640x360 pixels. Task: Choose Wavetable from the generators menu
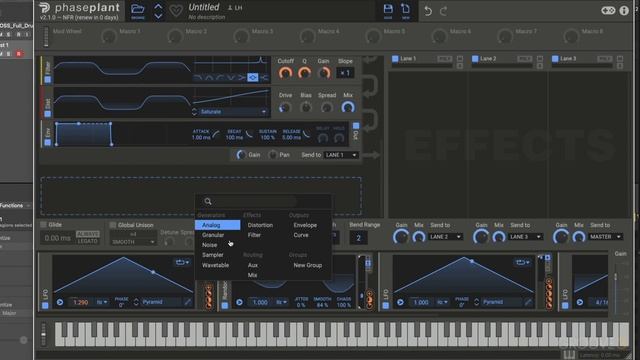click(216, 265)
